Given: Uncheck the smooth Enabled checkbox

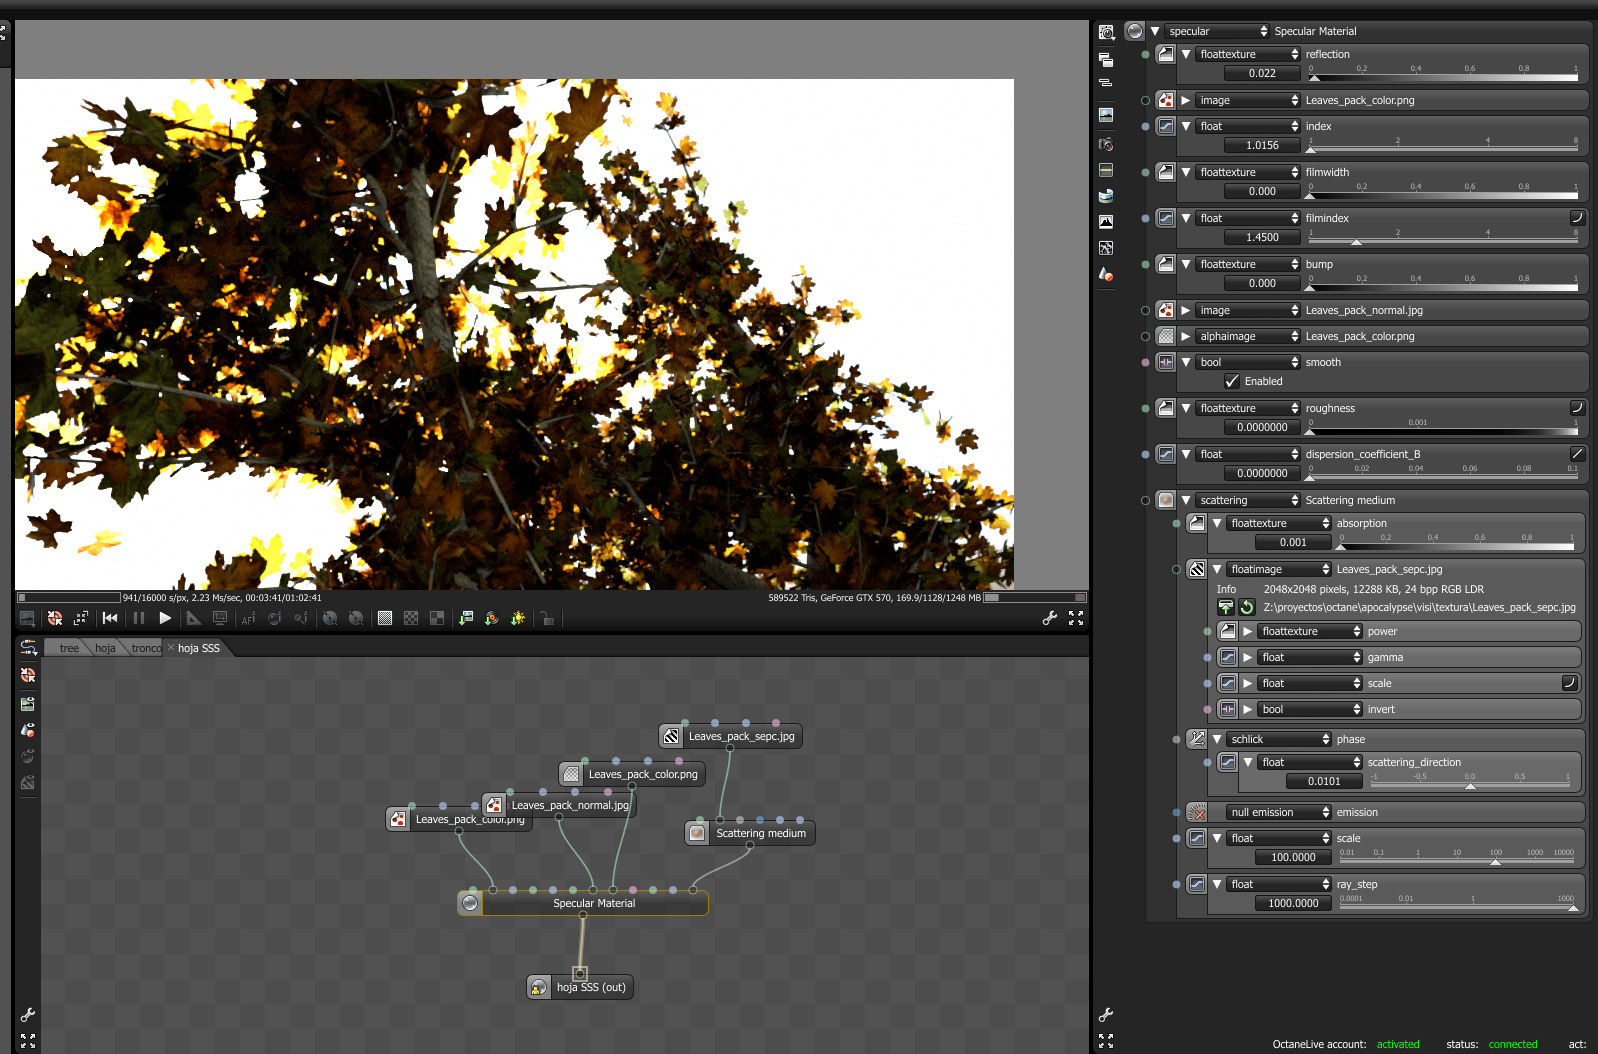Looking at the screenshot, I should coord(1232,381).
